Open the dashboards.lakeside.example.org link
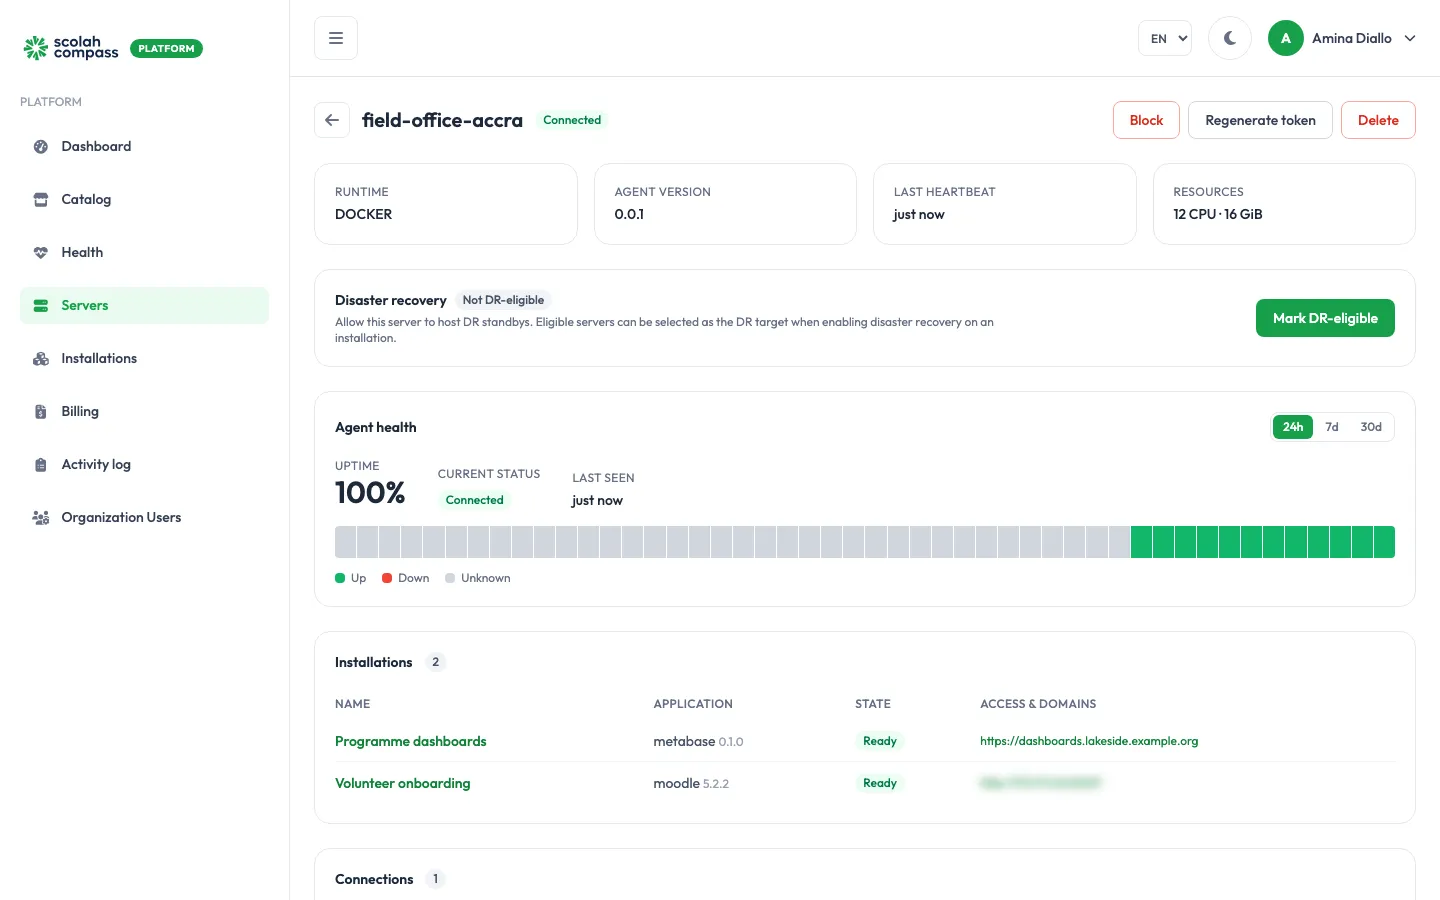The width and height of the screenshot is (1440, 900). click(1089, 741)
